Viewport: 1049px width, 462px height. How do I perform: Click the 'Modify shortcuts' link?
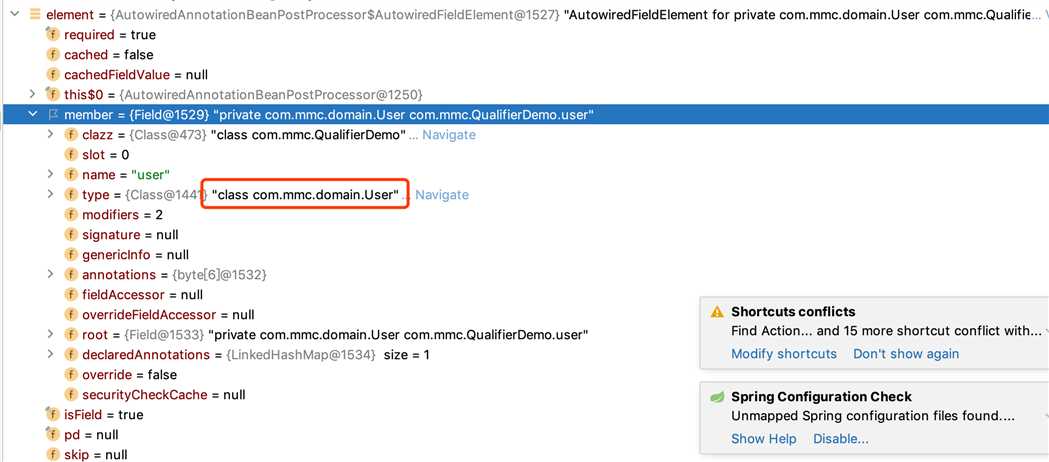[x=784, y=354]
